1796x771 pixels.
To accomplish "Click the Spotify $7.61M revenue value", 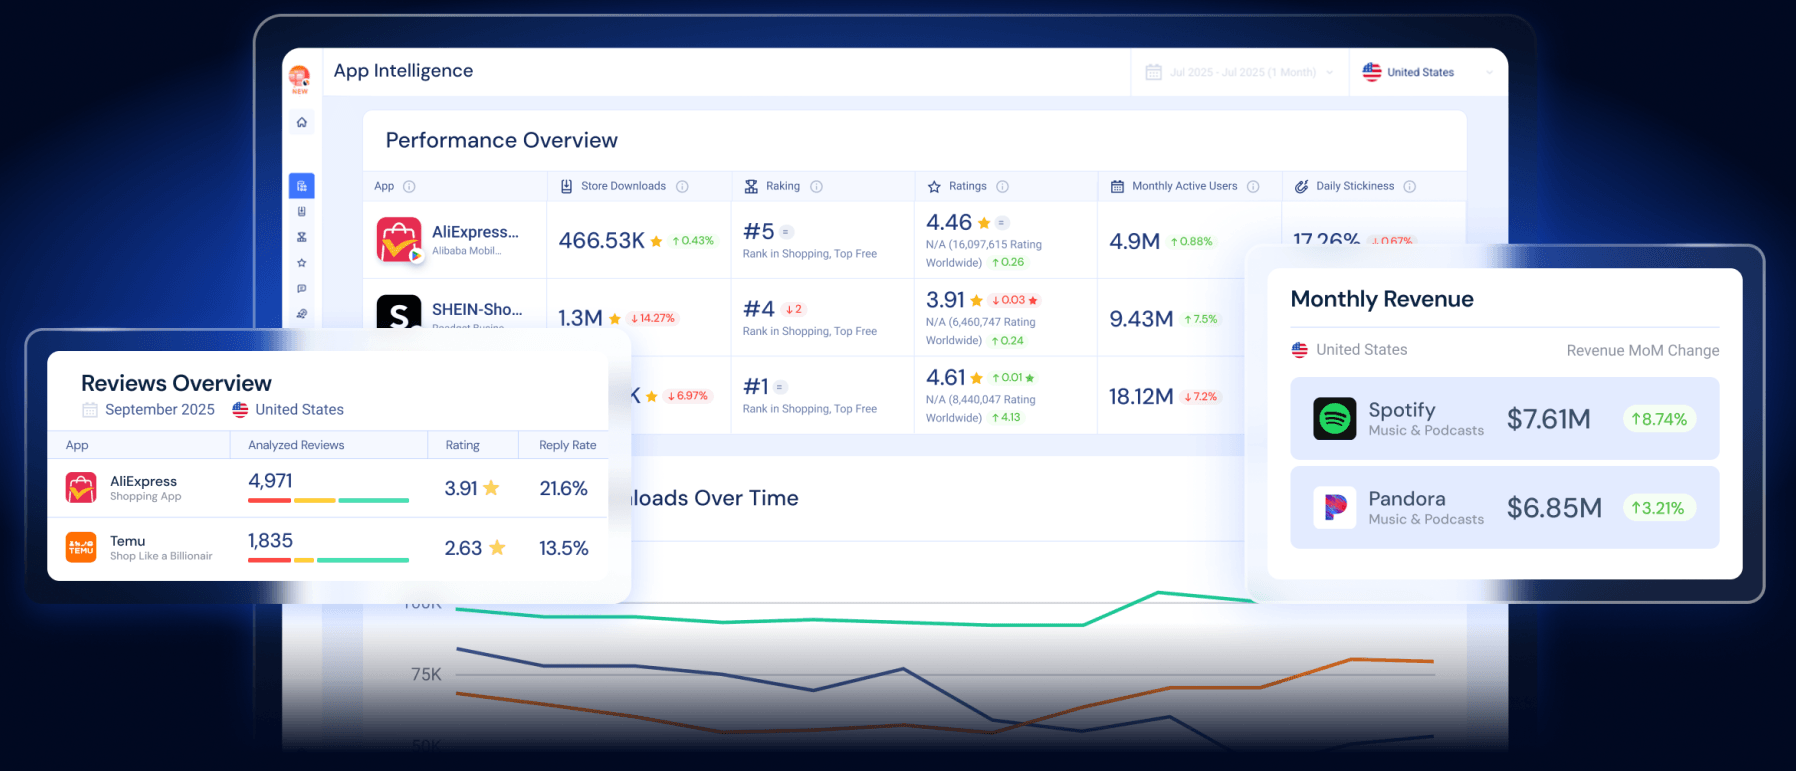I will 1548,419.
